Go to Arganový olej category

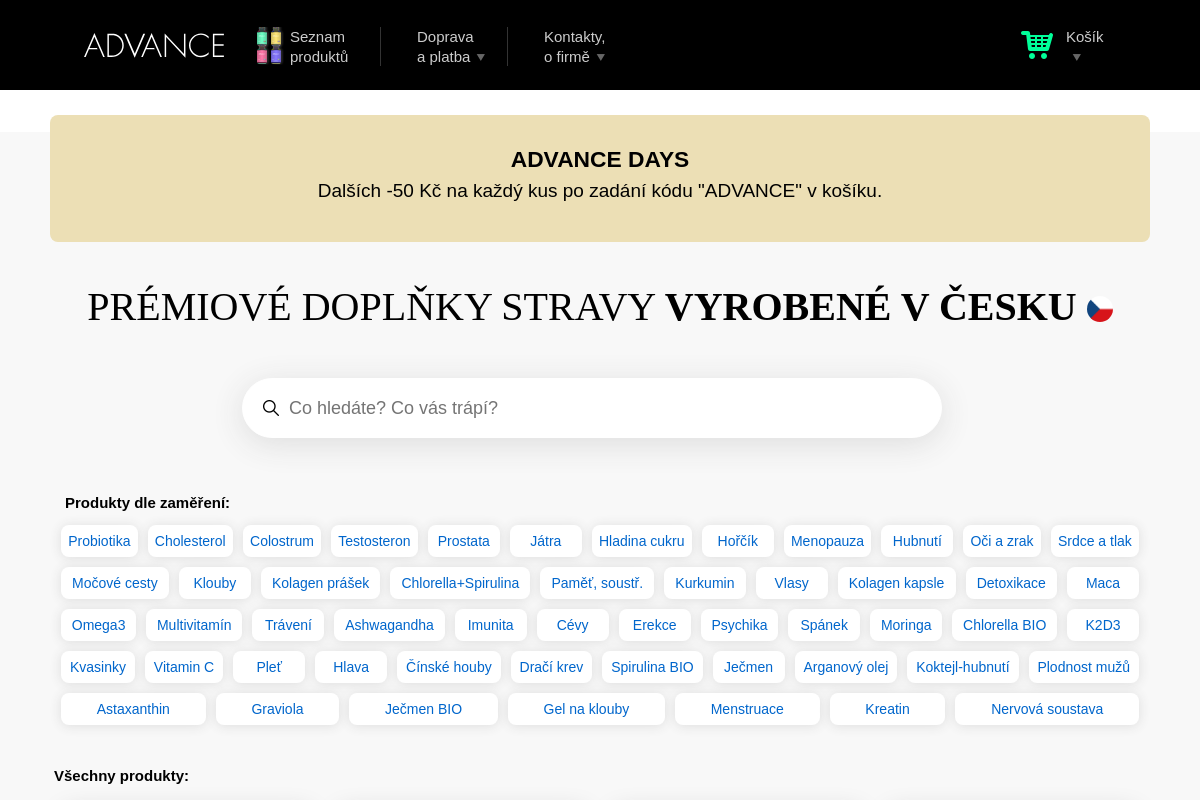[x=846, y=667]
